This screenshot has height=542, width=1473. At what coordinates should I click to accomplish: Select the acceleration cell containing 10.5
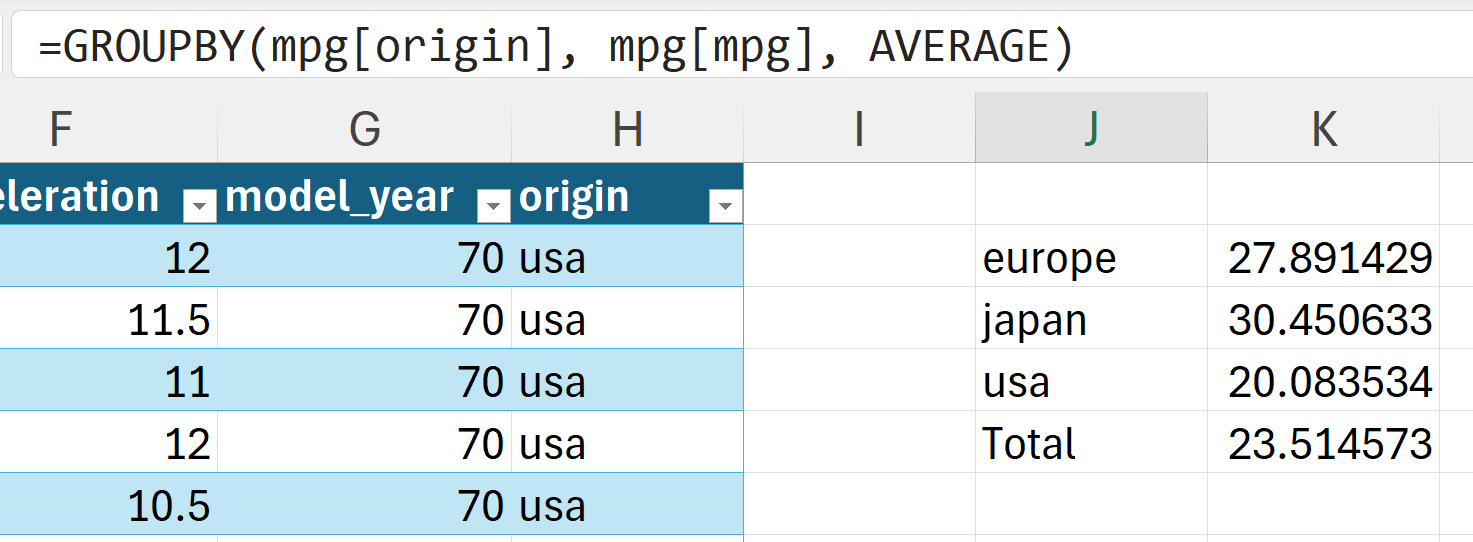point(108,506)
